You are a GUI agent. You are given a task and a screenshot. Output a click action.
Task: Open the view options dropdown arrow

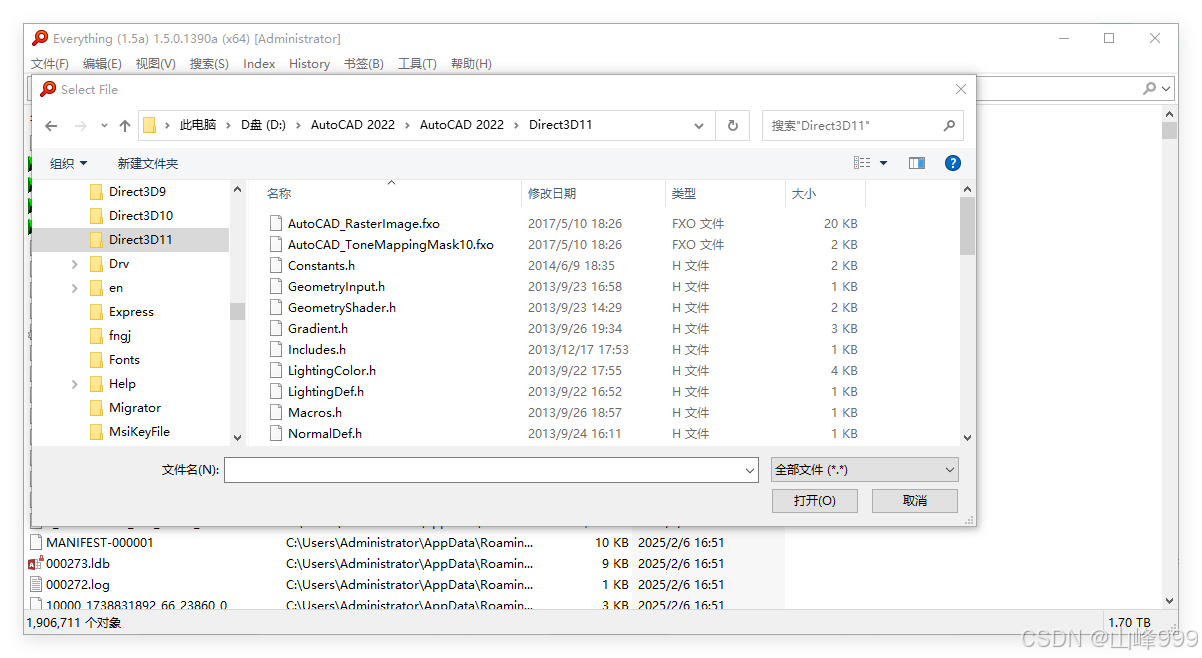pos(884,163)
